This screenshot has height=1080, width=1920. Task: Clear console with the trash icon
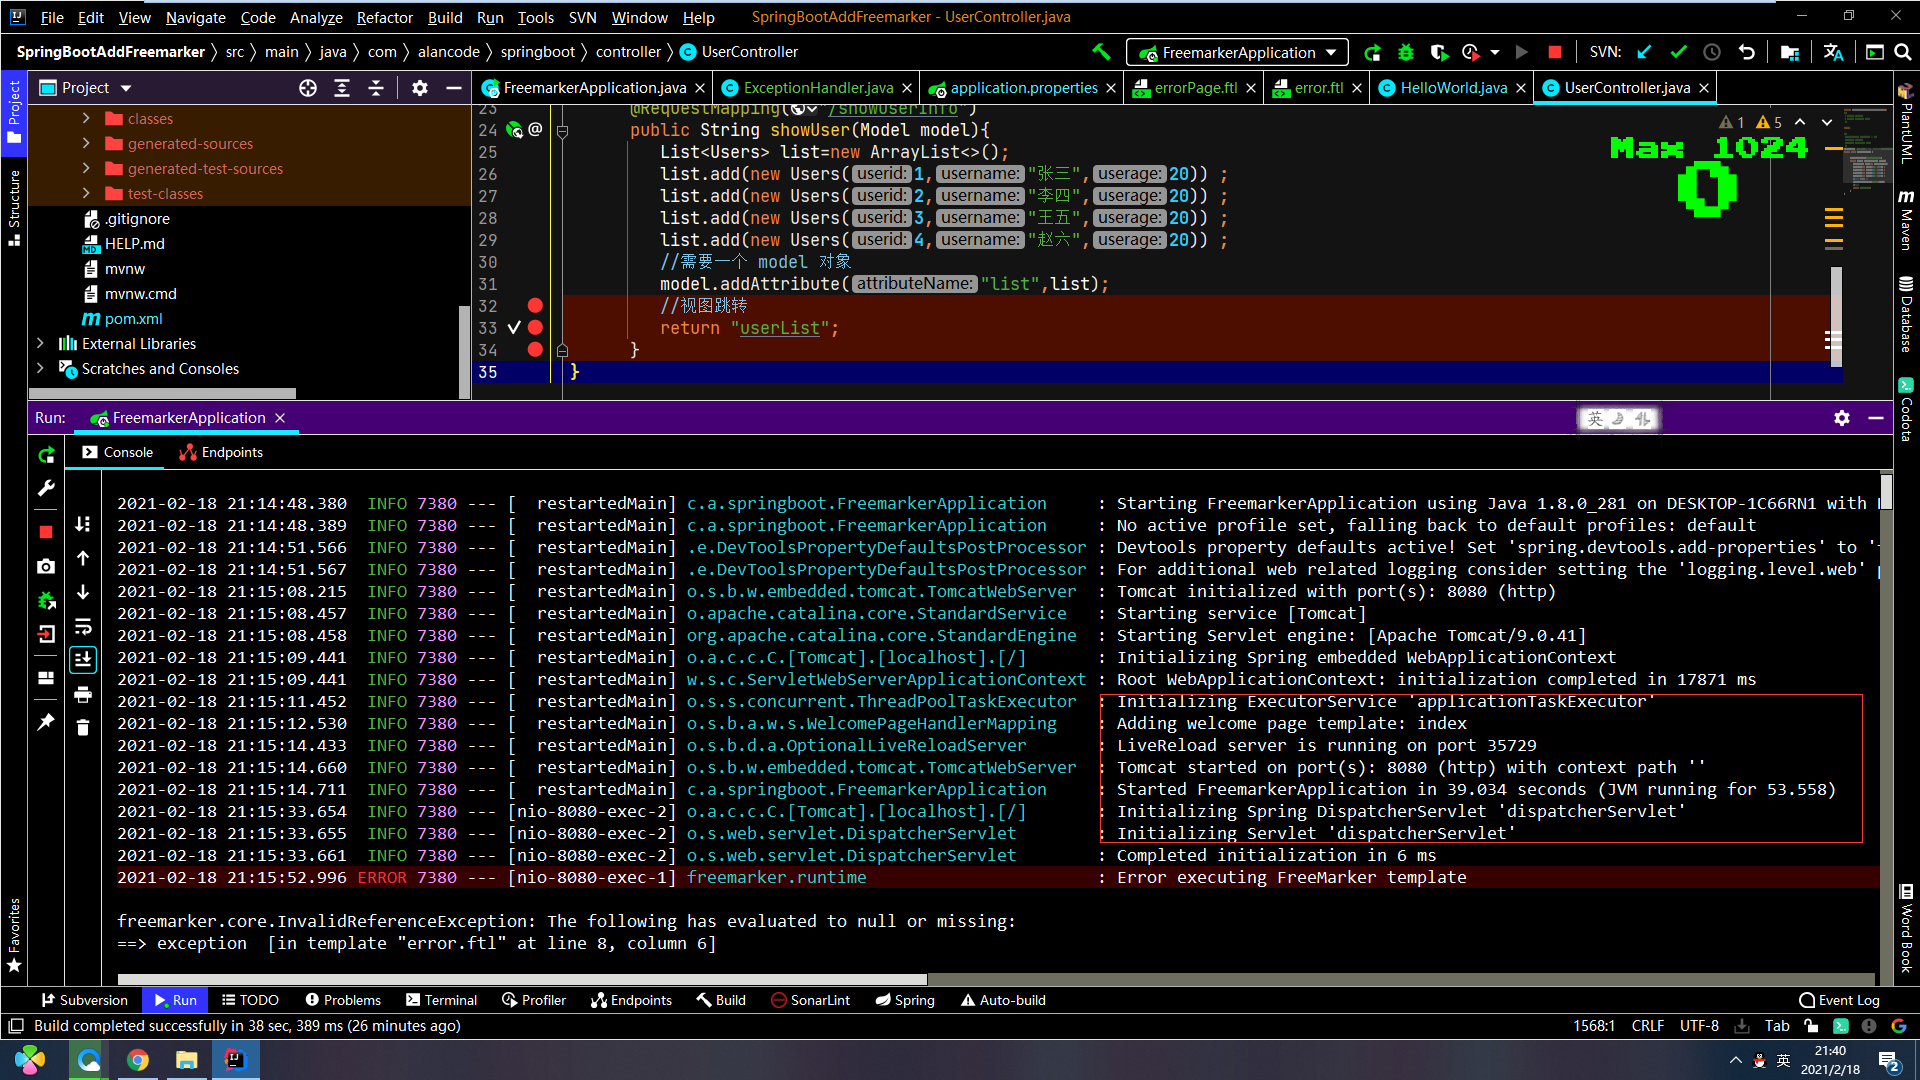(x=83, y=728)
